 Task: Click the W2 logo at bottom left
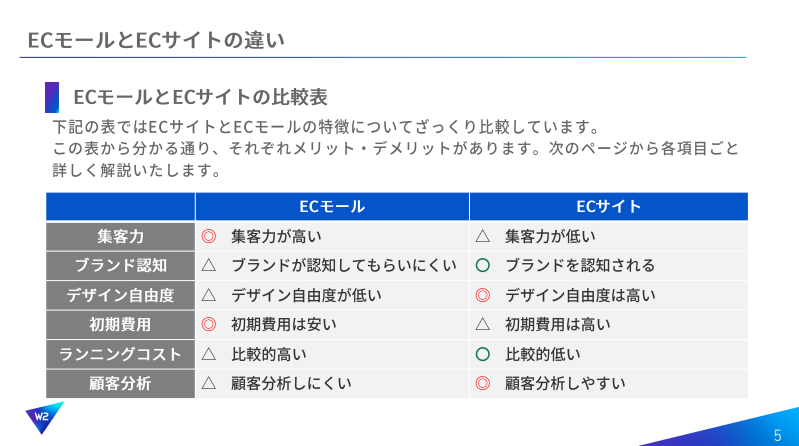point(43,418)
